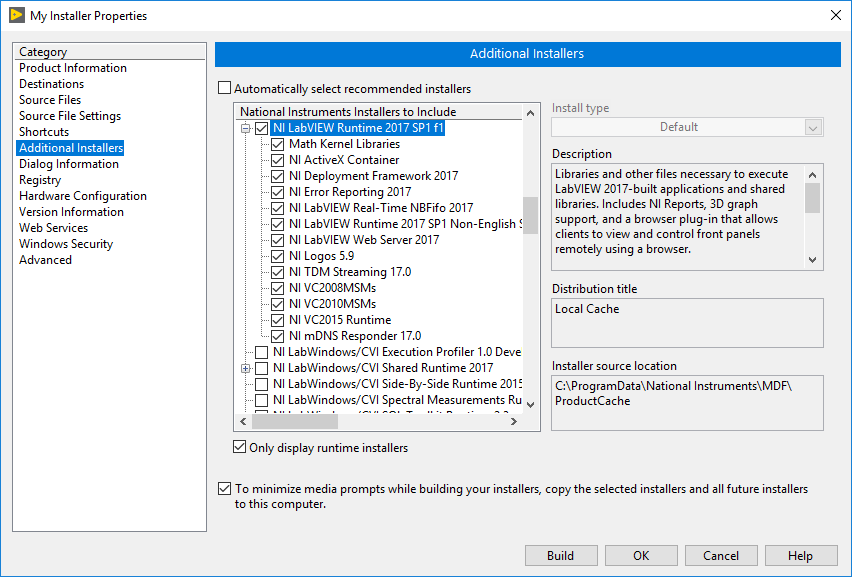The image size is (852, 577).
Task: Open Help for this dialog
Action: point(801,555)
